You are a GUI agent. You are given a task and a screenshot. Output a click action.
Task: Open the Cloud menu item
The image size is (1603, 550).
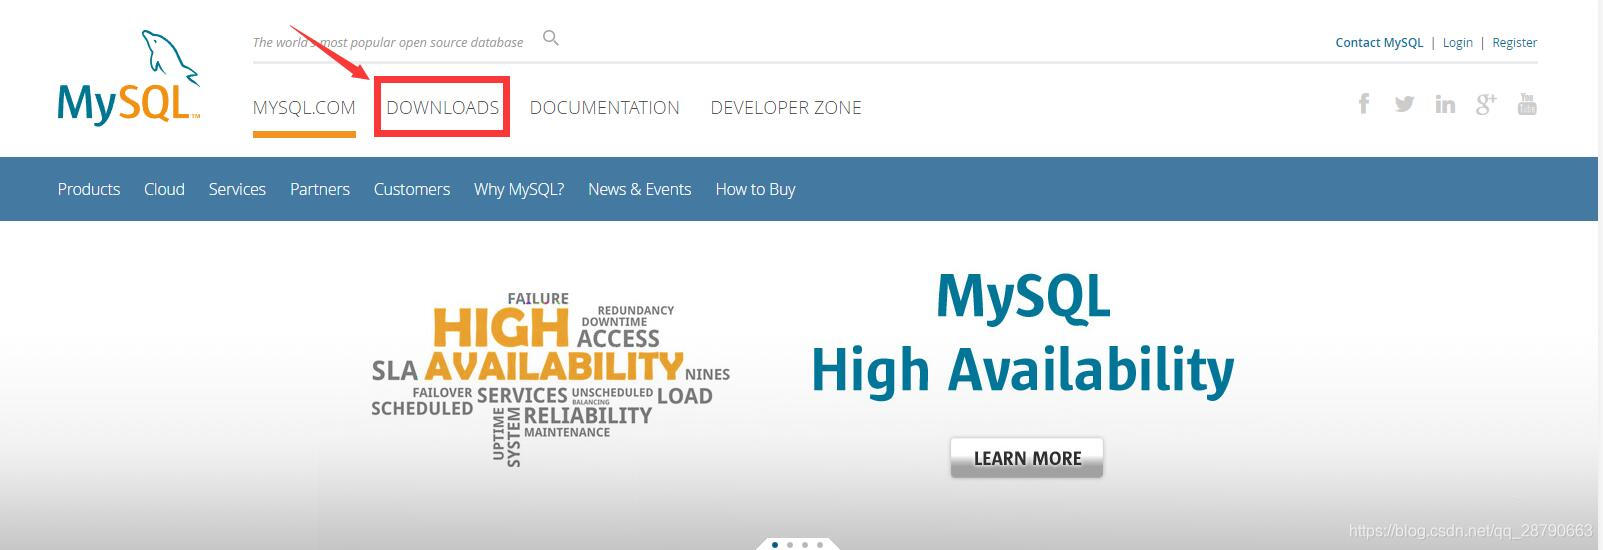click(164, 189)
